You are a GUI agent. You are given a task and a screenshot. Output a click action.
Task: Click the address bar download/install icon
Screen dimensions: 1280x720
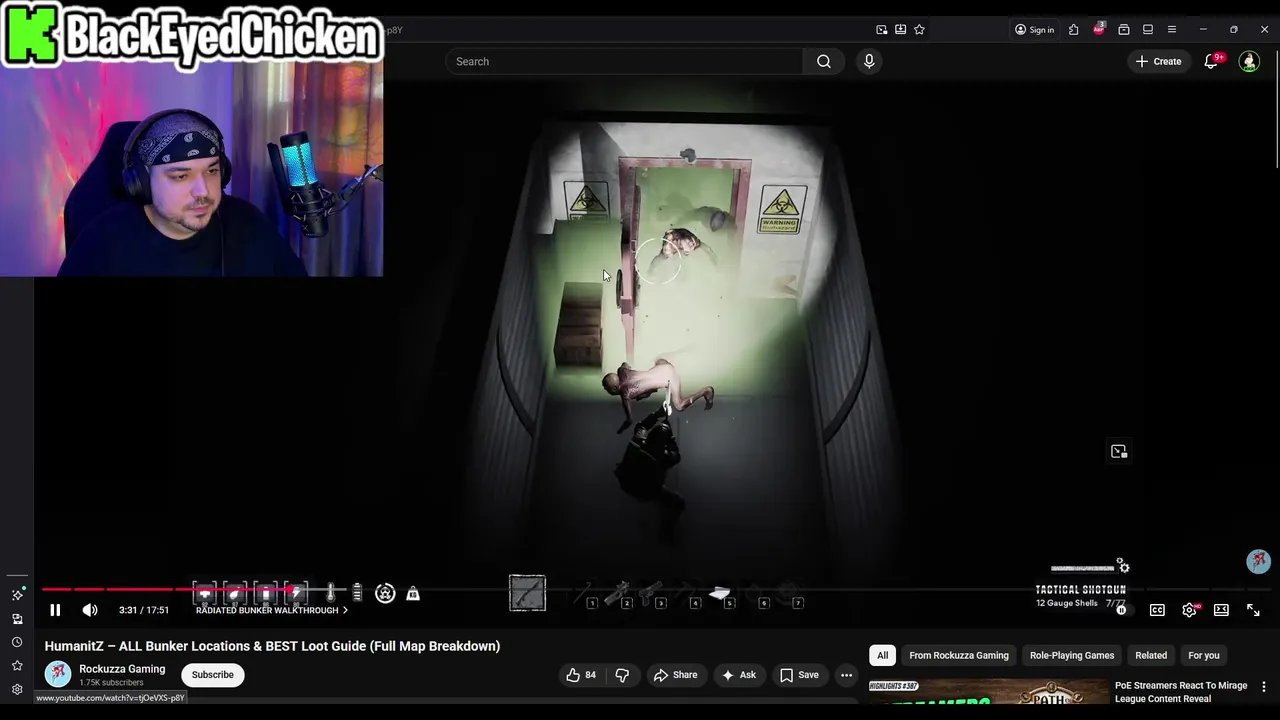pyautogui.click(x=900, y=30)
